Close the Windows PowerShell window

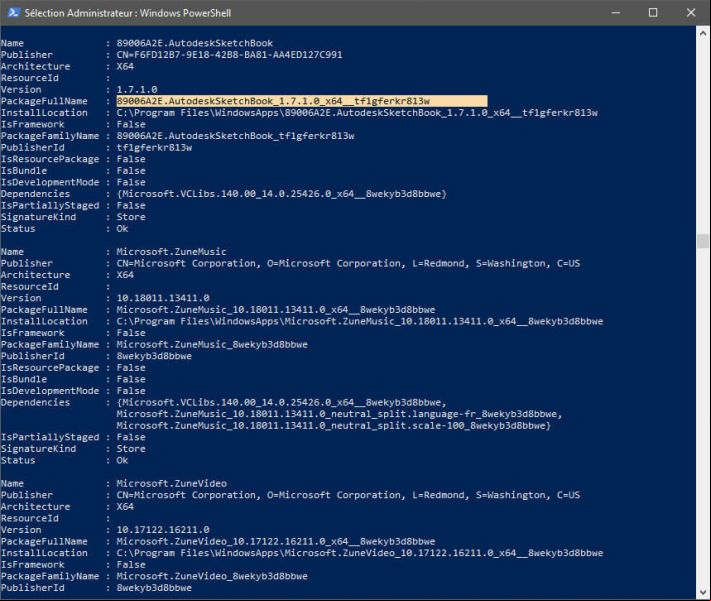click(x=691, y=13)
